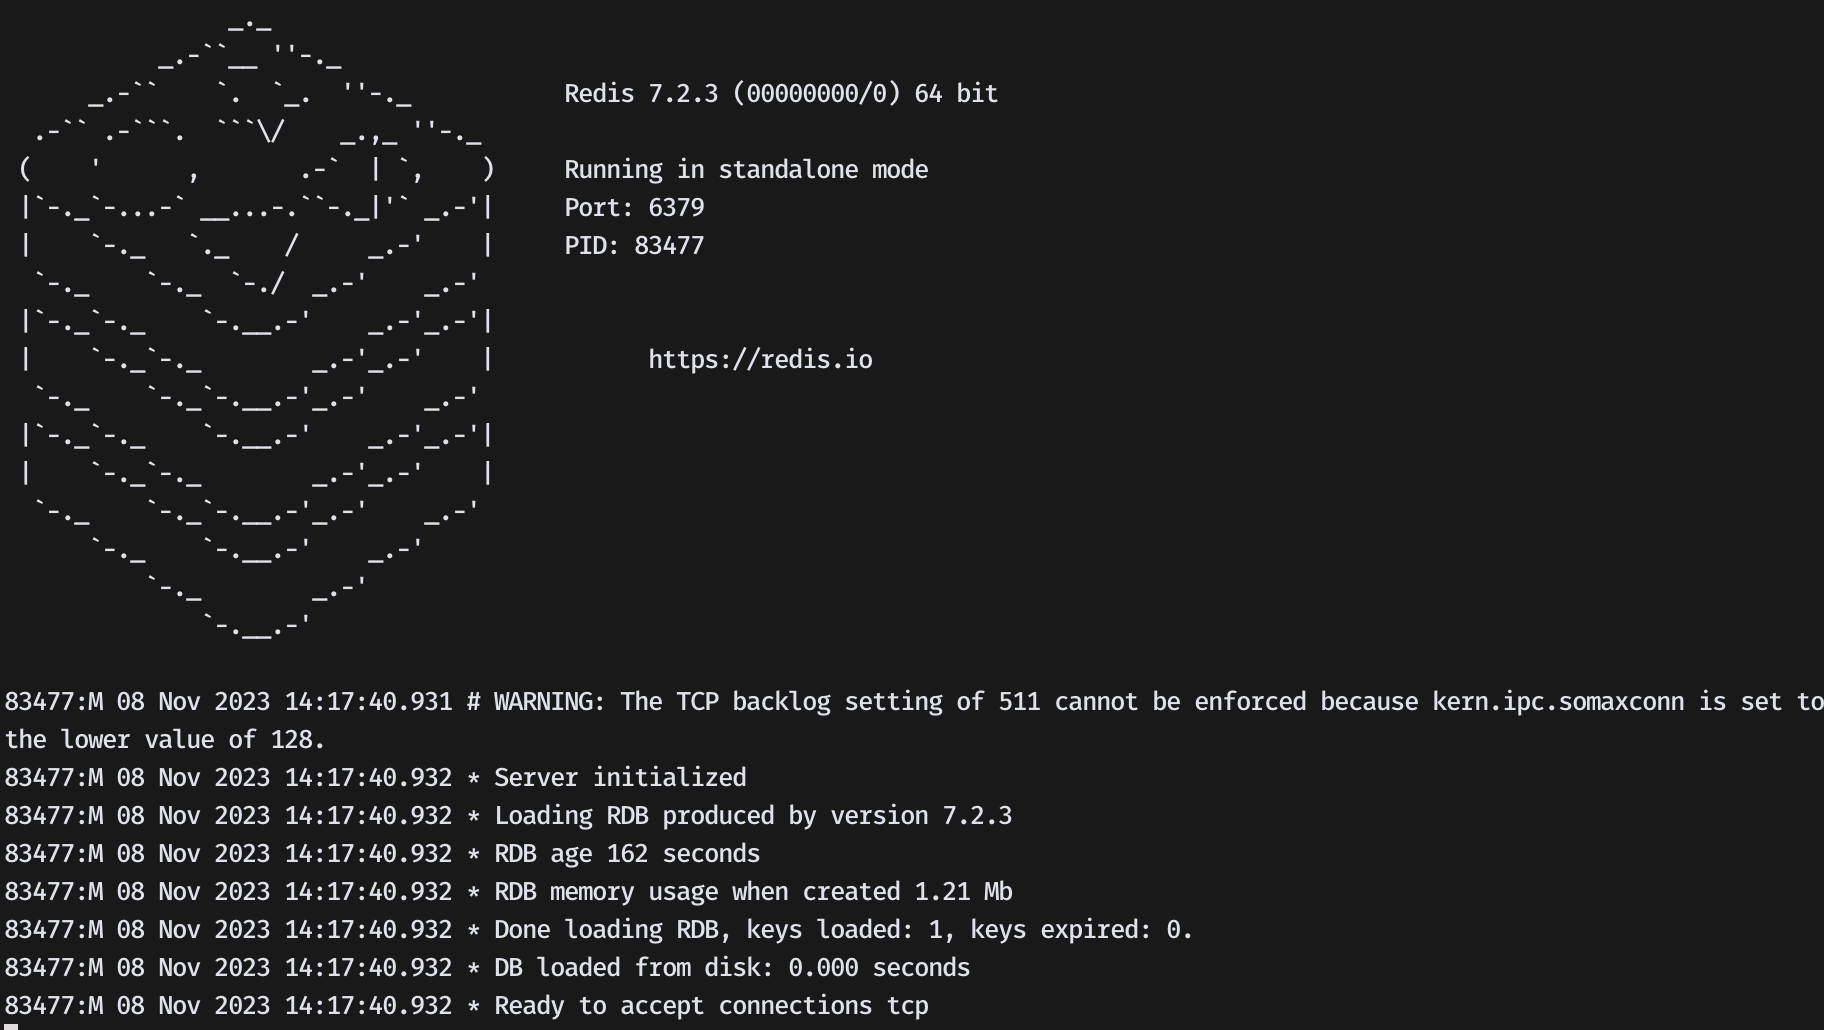Click the 'PID: 83477' line
Image resolution: width=1824 pixels, height=1030 pixels.
pyautogui.click(x=634, y=246)
